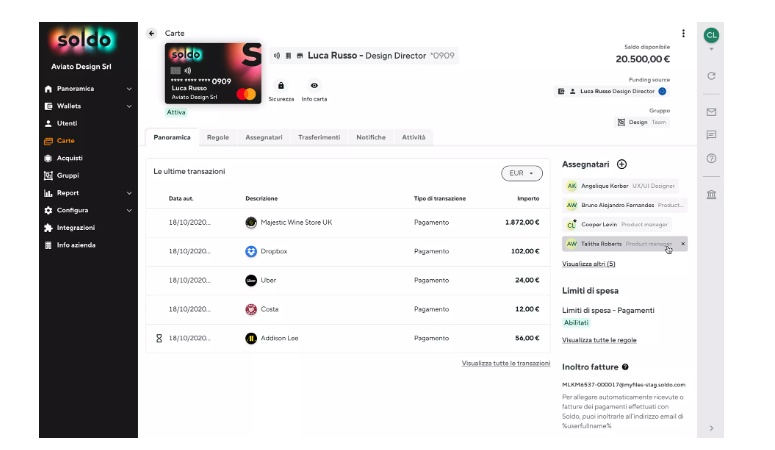Click Visualizza tutte le transazioni link
Image resolution: width=775 pixels, height=450 pixels.
point(505,363)
